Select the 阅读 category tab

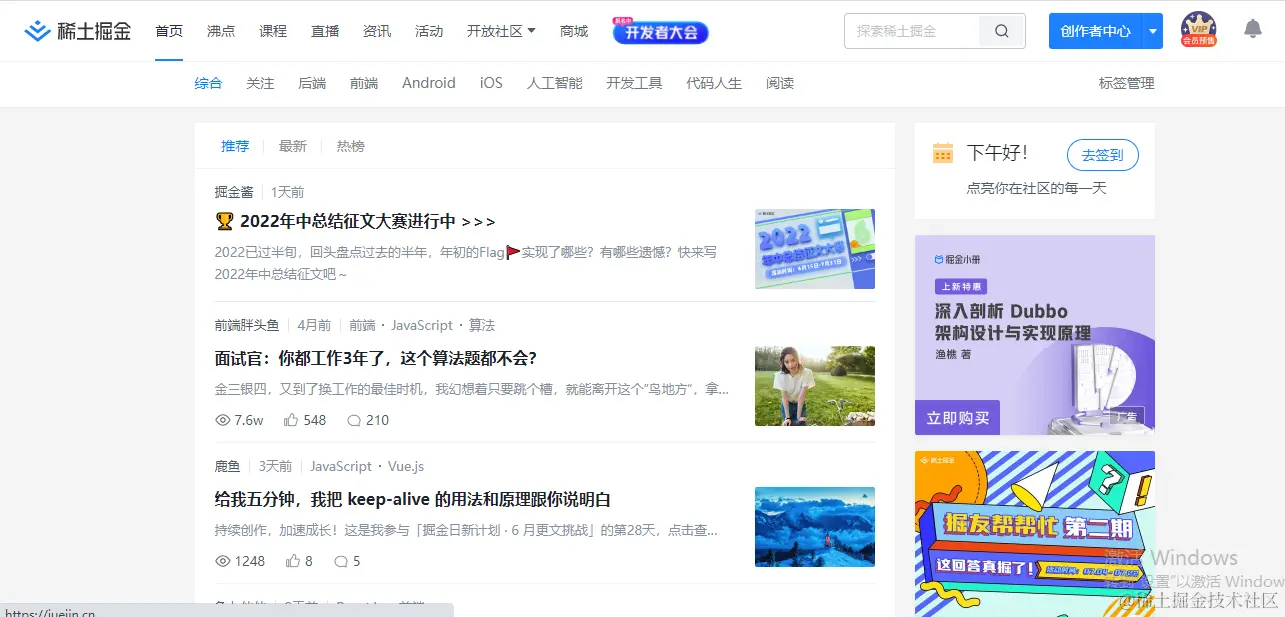click(x=780, y=83)
